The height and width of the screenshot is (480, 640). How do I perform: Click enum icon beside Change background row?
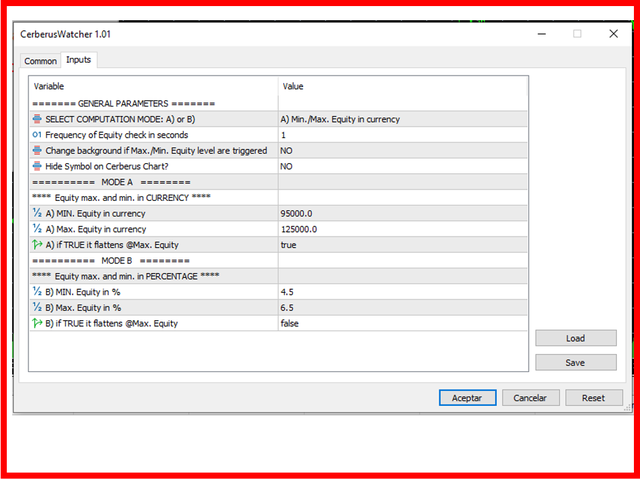(37, 151)
